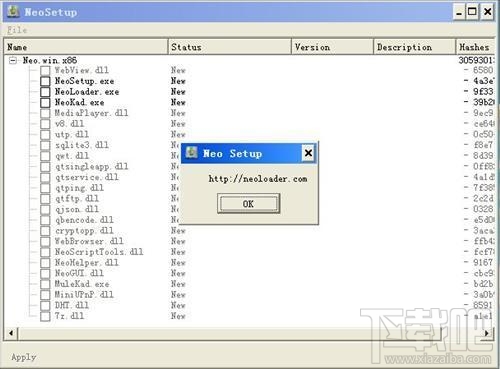Check the qwt.dll checkbox
Image resolution: width=500 pixels, height=369 pixels.
[x=45, y=156]
